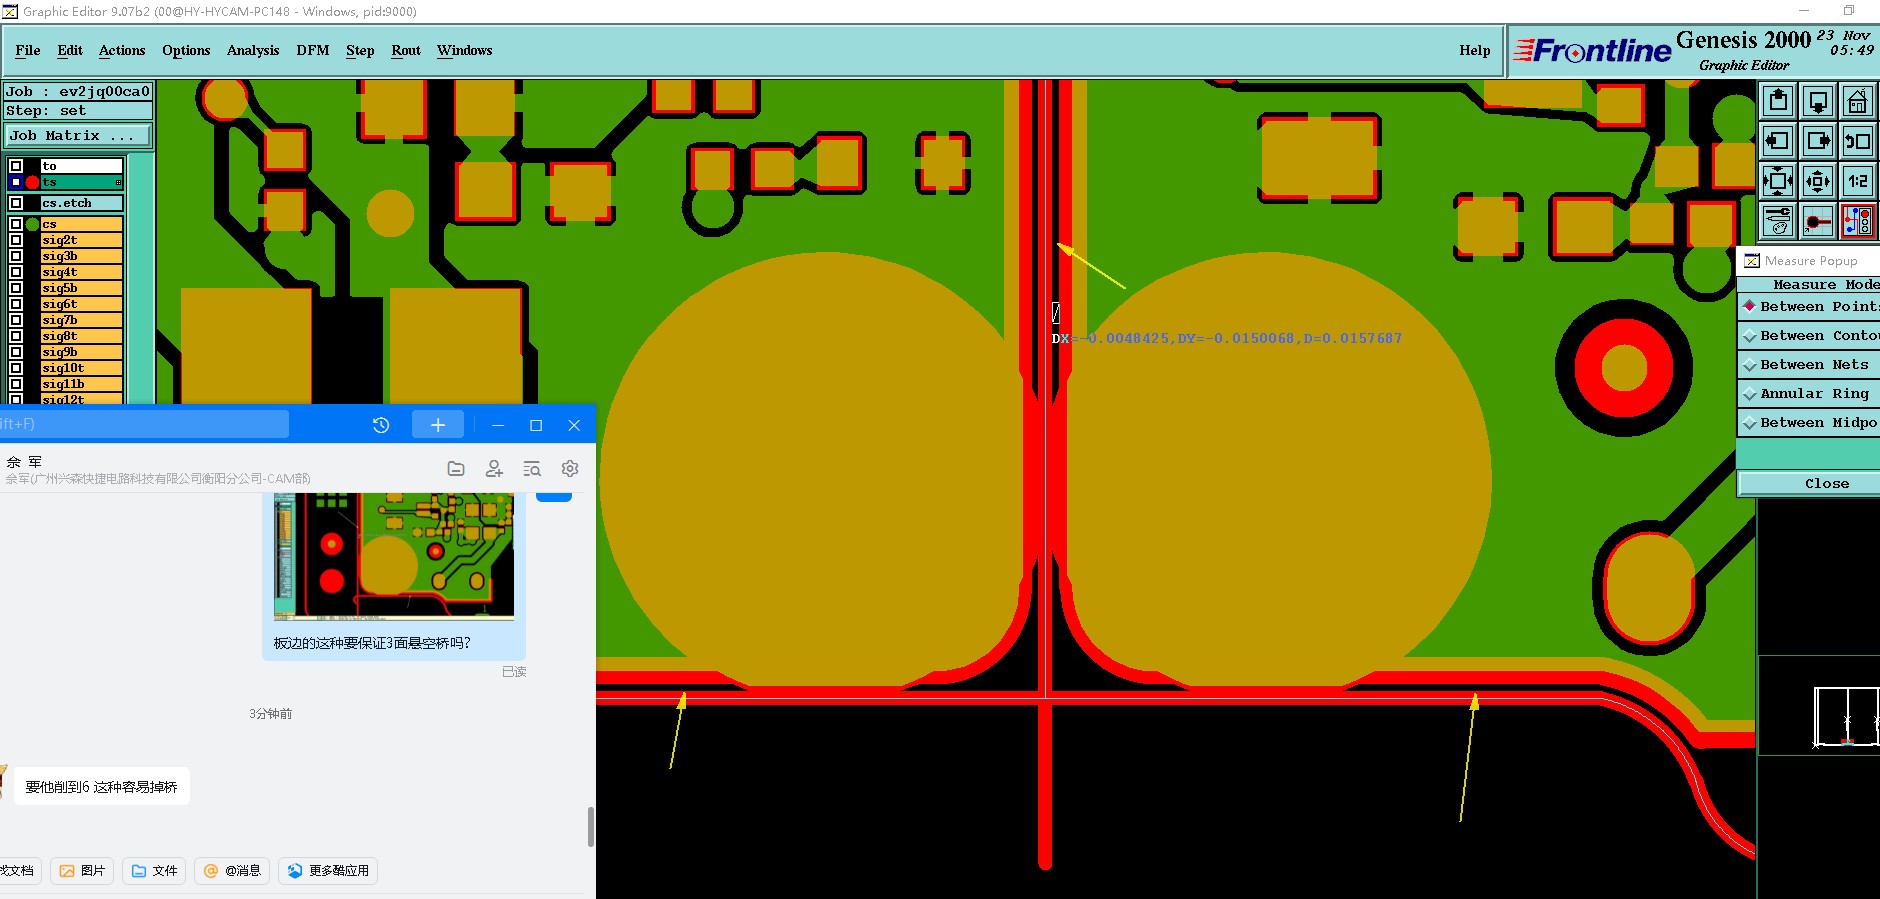Toggle checkbox for layer sig5b
The width and height of the screenshot is (1880, 899).
(x=16, y=288)
